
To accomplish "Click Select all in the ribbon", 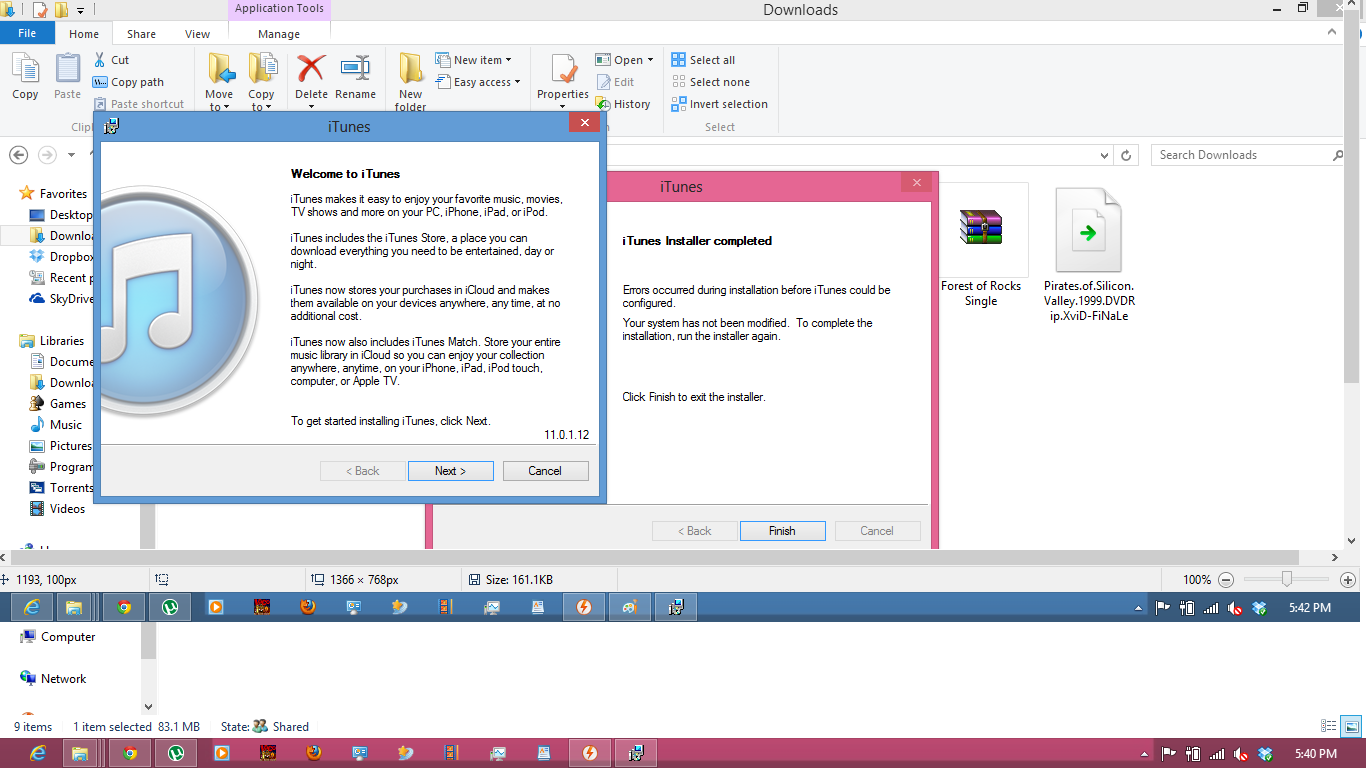I will coord(703,60).
